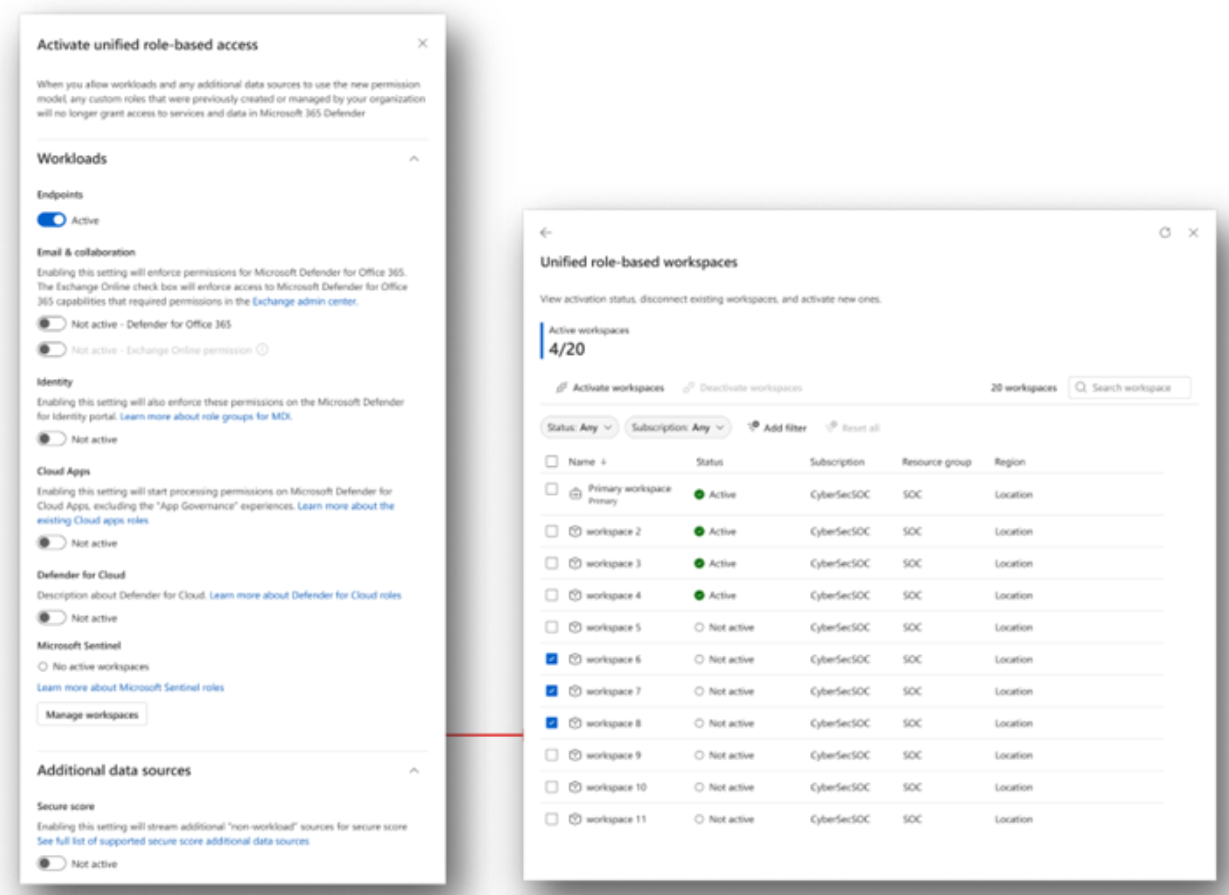Click the Add filter button

click(x=777, y=428)
